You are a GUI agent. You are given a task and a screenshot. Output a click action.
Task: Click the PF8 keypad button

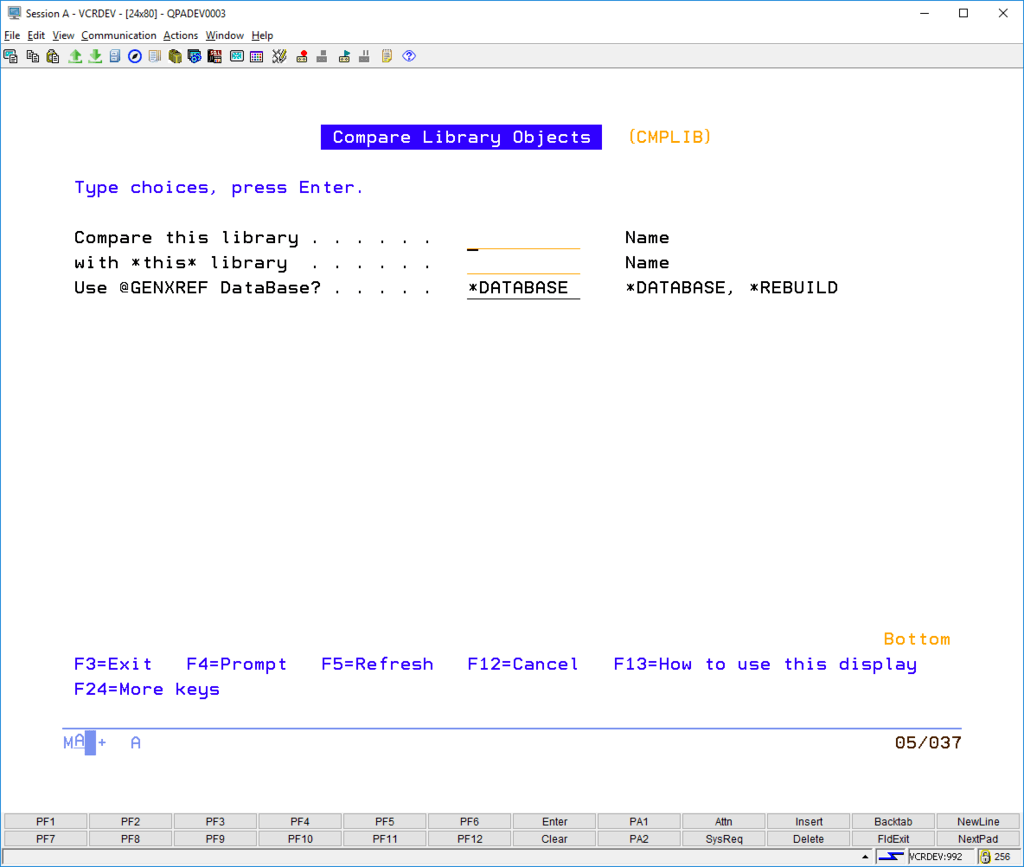(131, 838)
